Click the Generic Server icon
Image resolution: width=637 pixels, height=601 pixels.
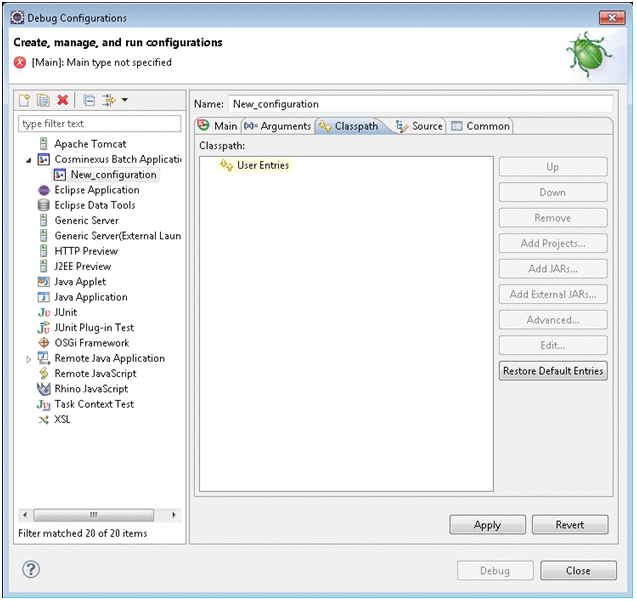(x=43, y=220)
